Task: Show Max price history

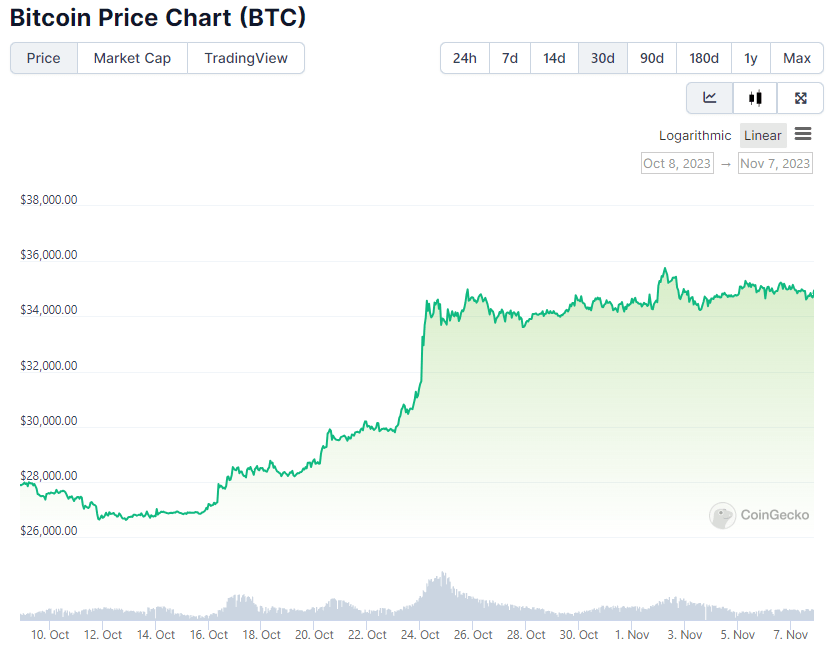Action: 797,58
